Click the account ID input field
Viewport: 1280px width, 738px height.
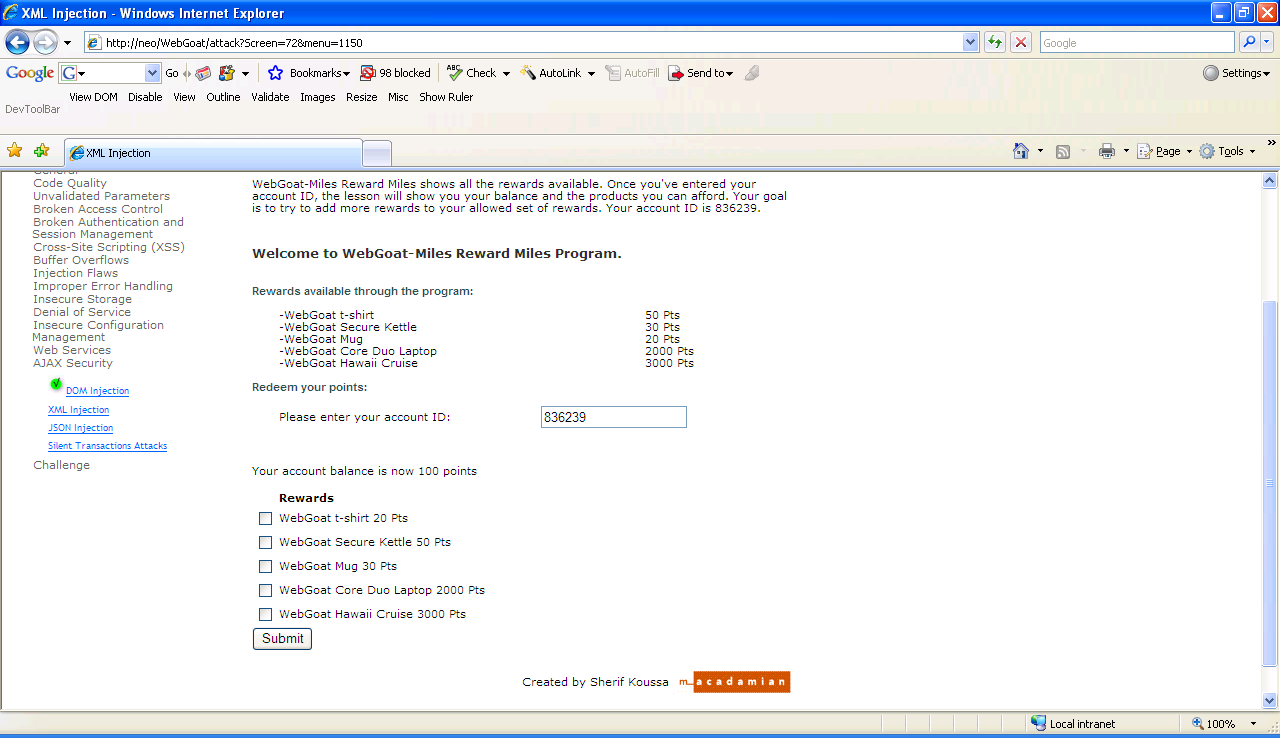613,417
